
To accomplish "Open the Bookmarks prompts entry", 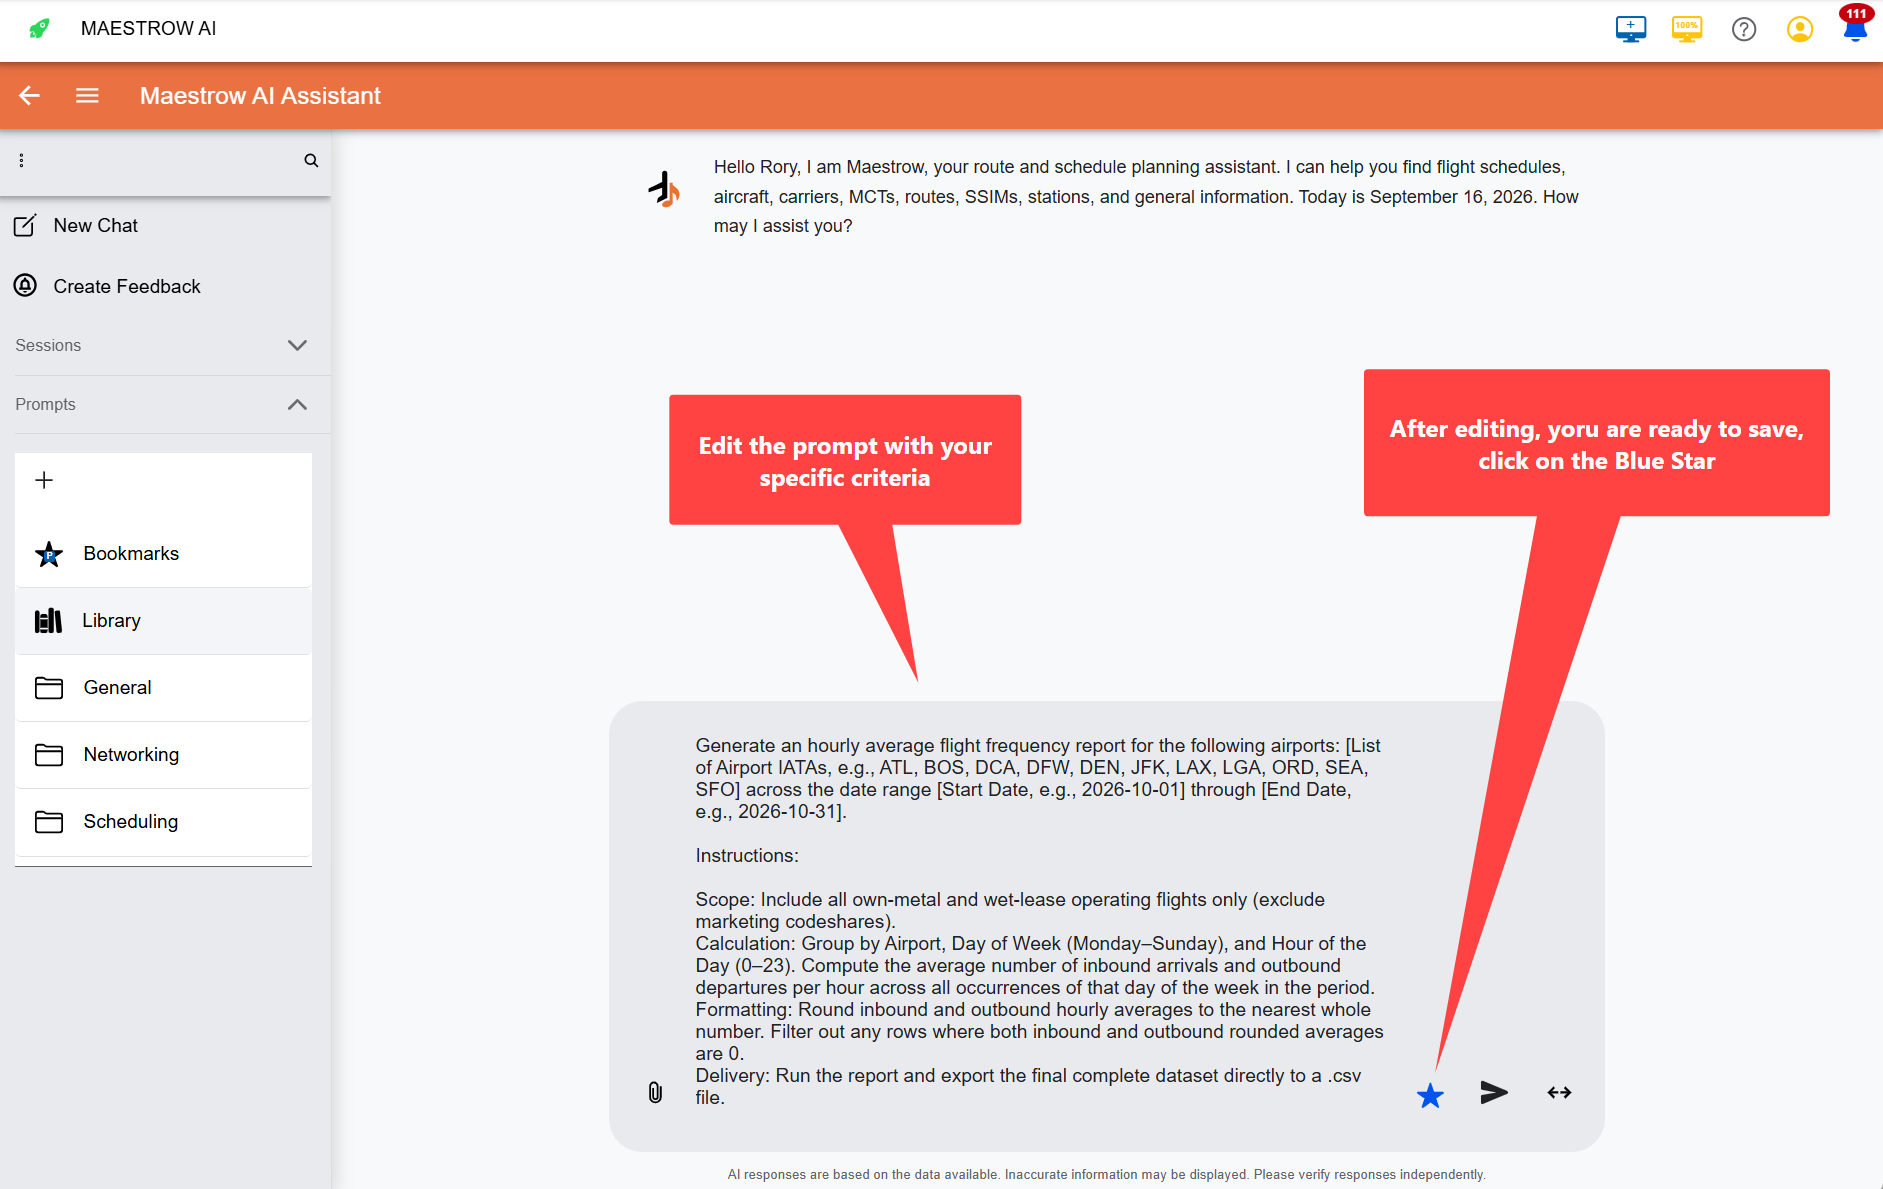I will (163, 553).
